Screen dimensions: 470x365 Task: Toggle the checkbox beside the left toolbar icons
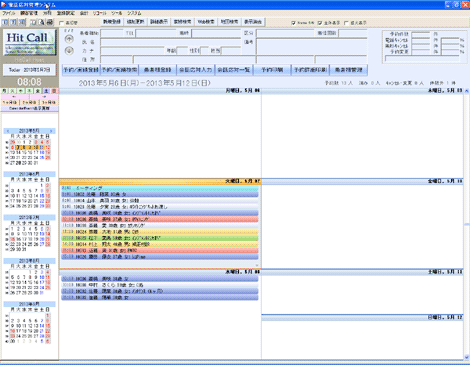[61, 23]
